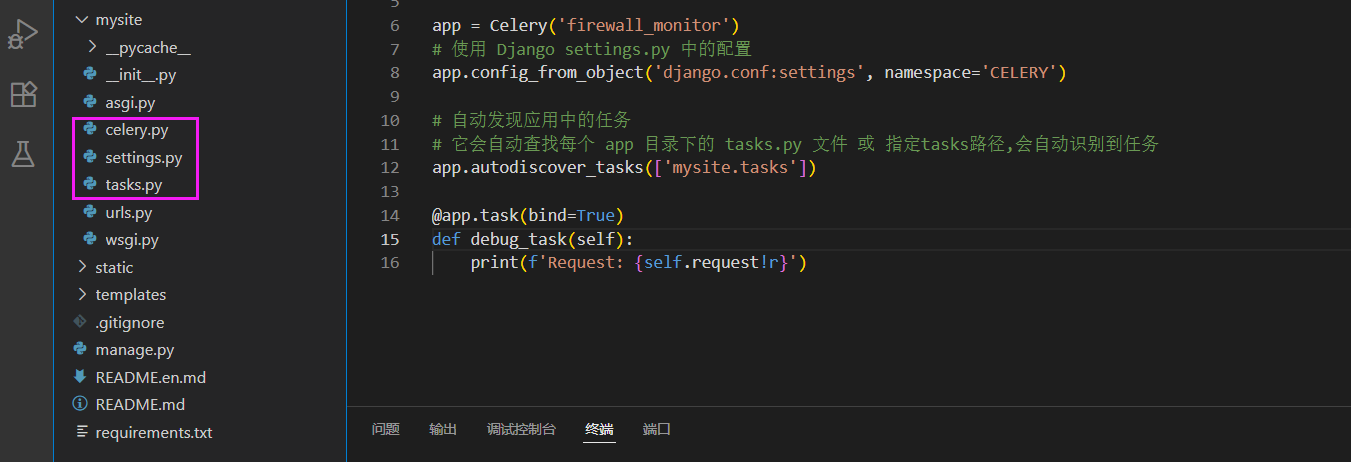Switch to the 输出 panel tab
Viewport: 1351px width, 462px height.
pos(443,429)
